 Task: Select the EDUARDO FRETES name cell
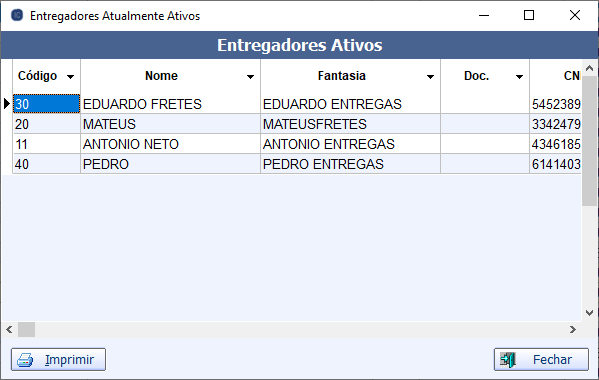[x=170, y=104]
